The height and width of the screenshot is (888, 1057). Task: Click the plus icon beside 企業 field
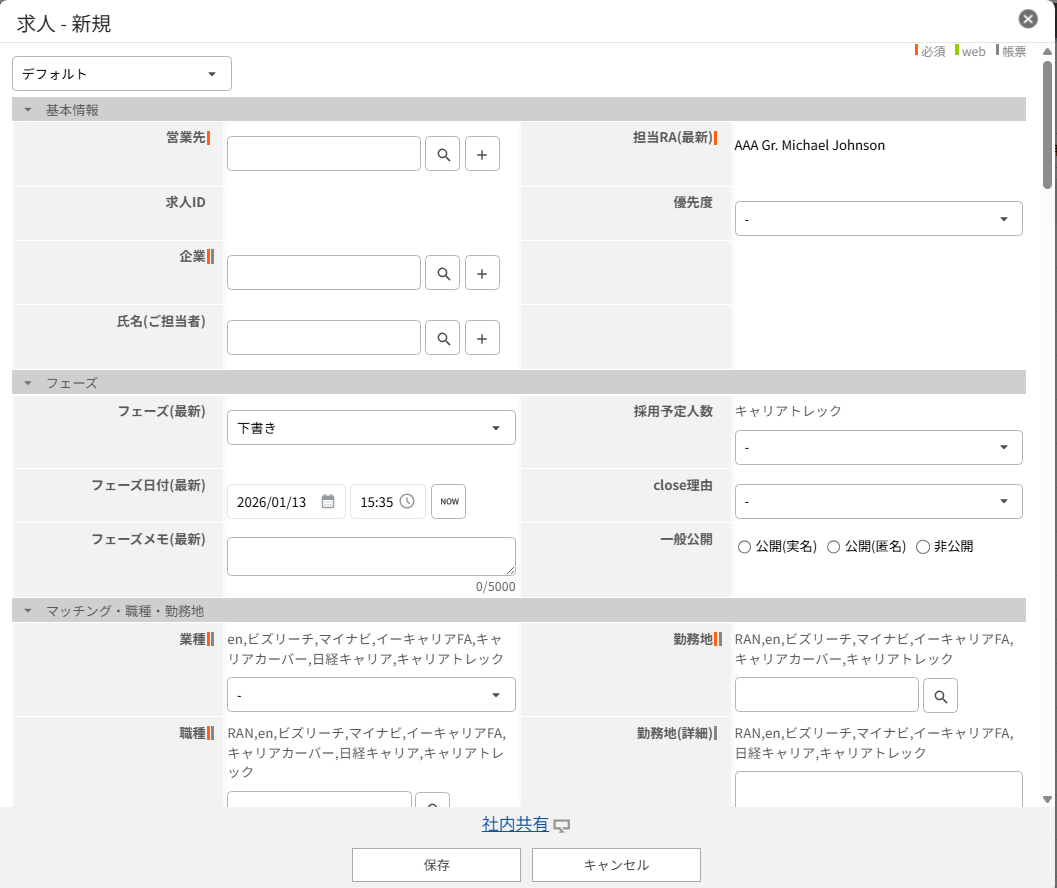[x=482, y=273]
